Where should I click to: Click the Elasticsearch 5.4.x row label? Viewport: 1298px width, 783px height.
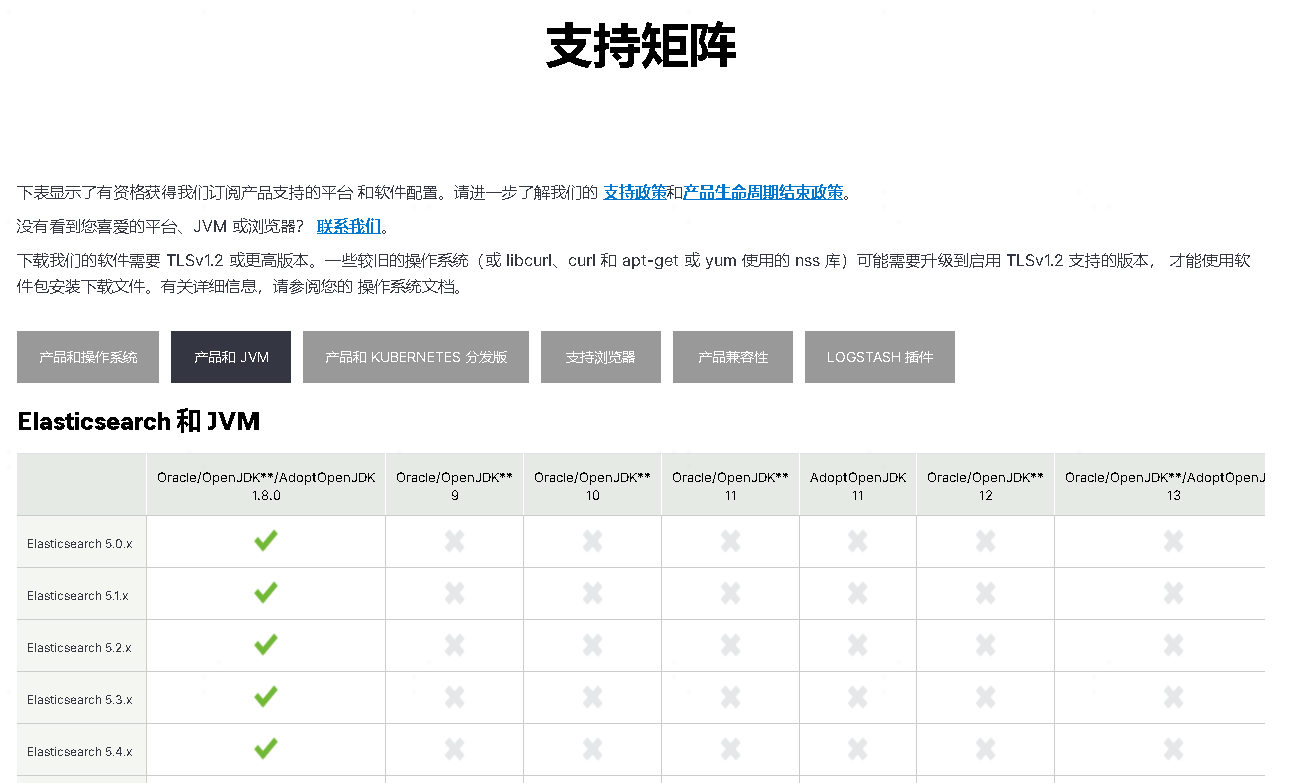click(80, 752)
